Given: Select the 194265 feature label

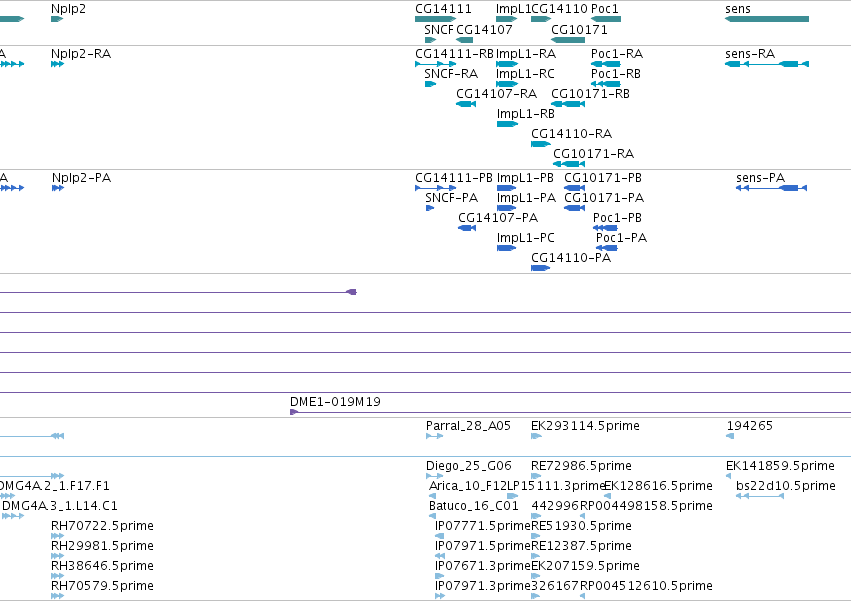Looking at the screenshot, I should (x=750, y=426).
